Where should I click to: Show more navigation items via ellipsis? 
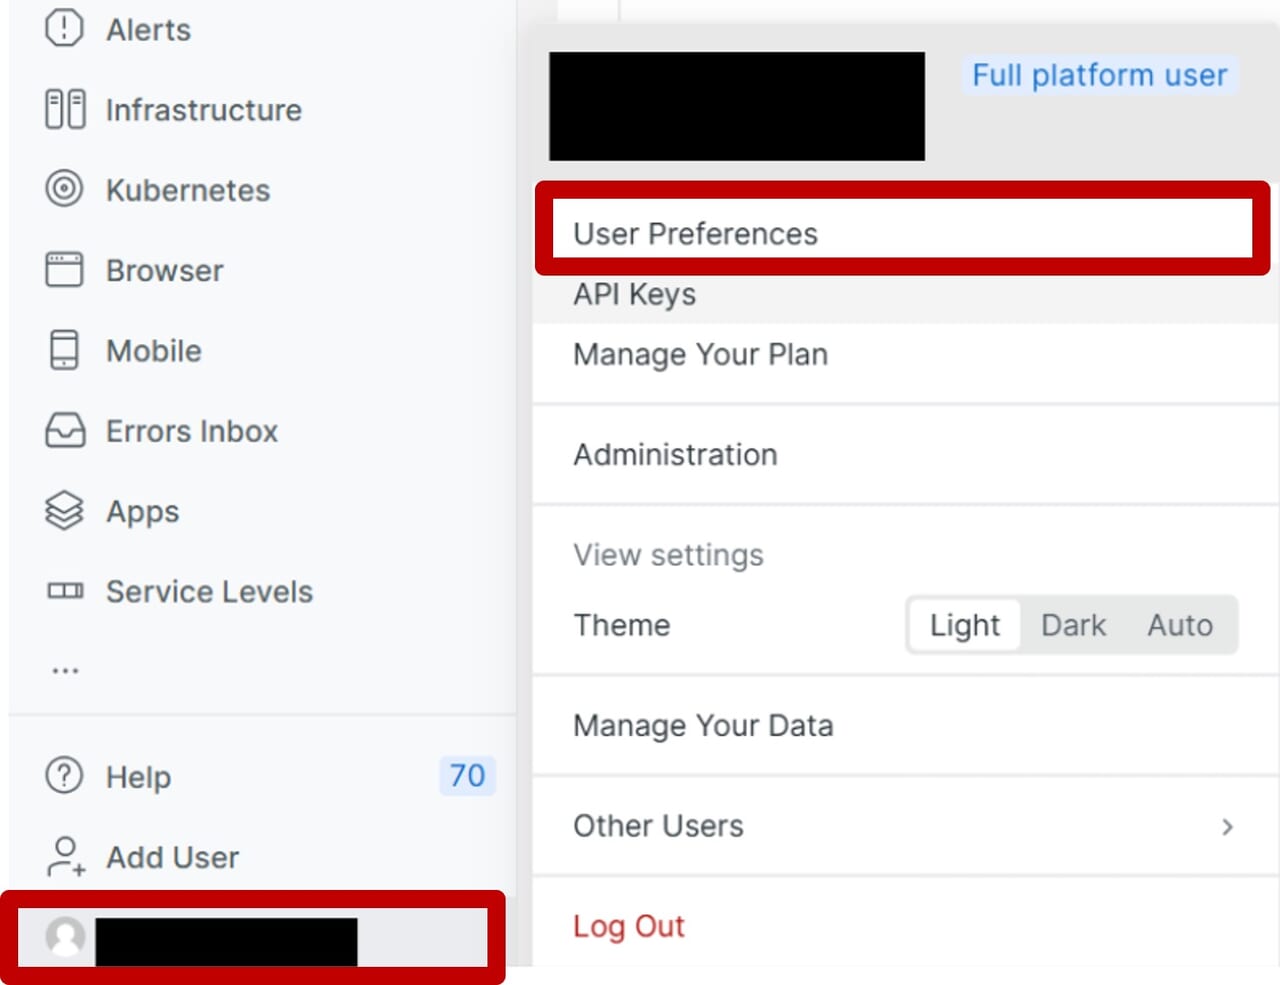(x=65, y=670)
